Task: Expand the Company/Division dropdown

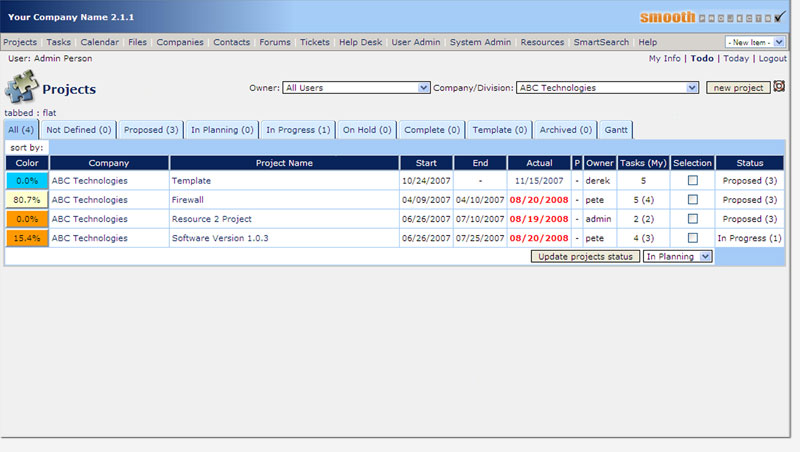Action: click(607, 88)
